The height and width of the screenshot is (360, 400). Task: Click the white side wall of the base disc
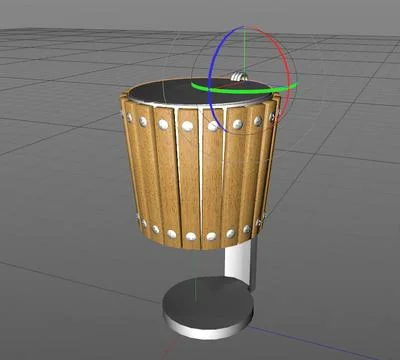208,328
